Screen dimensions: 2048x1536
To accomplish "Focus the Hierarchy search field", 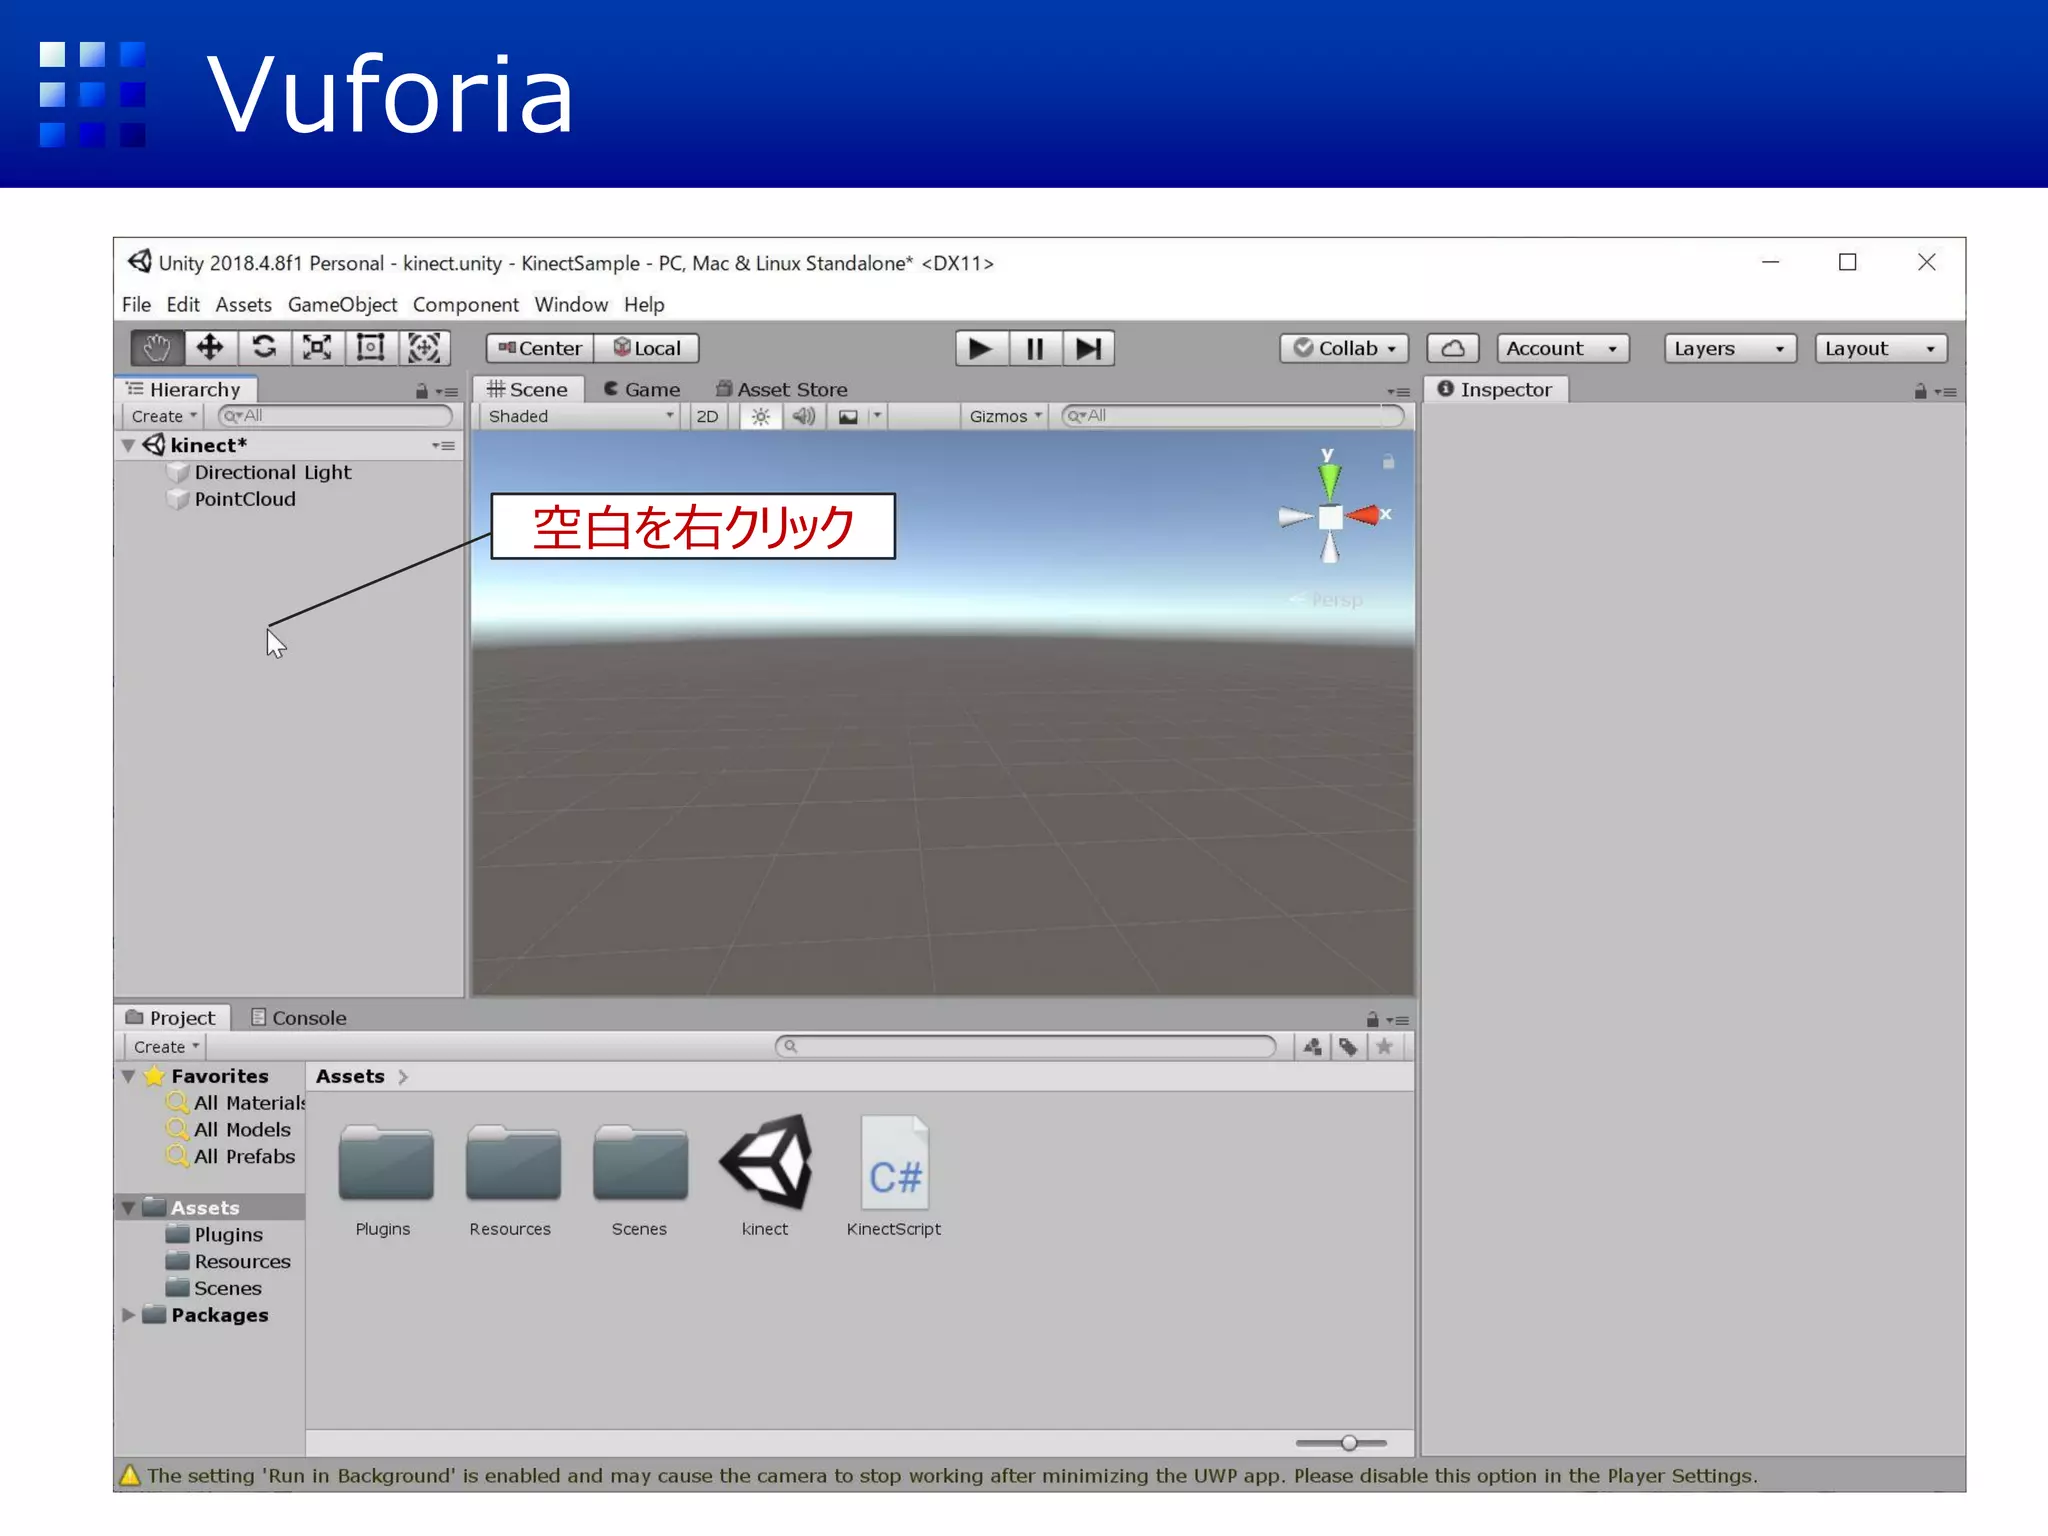I will pos(335,416).
